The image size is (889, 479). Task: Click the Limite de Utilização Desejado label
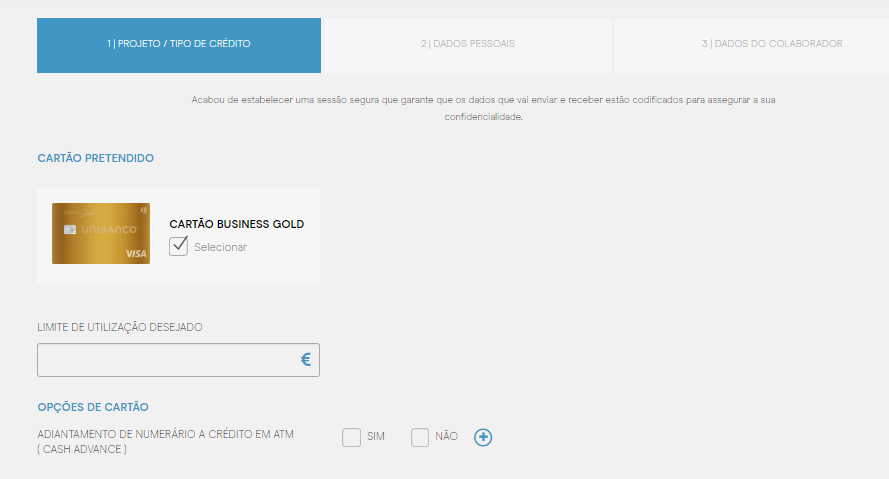click(120, 327)
